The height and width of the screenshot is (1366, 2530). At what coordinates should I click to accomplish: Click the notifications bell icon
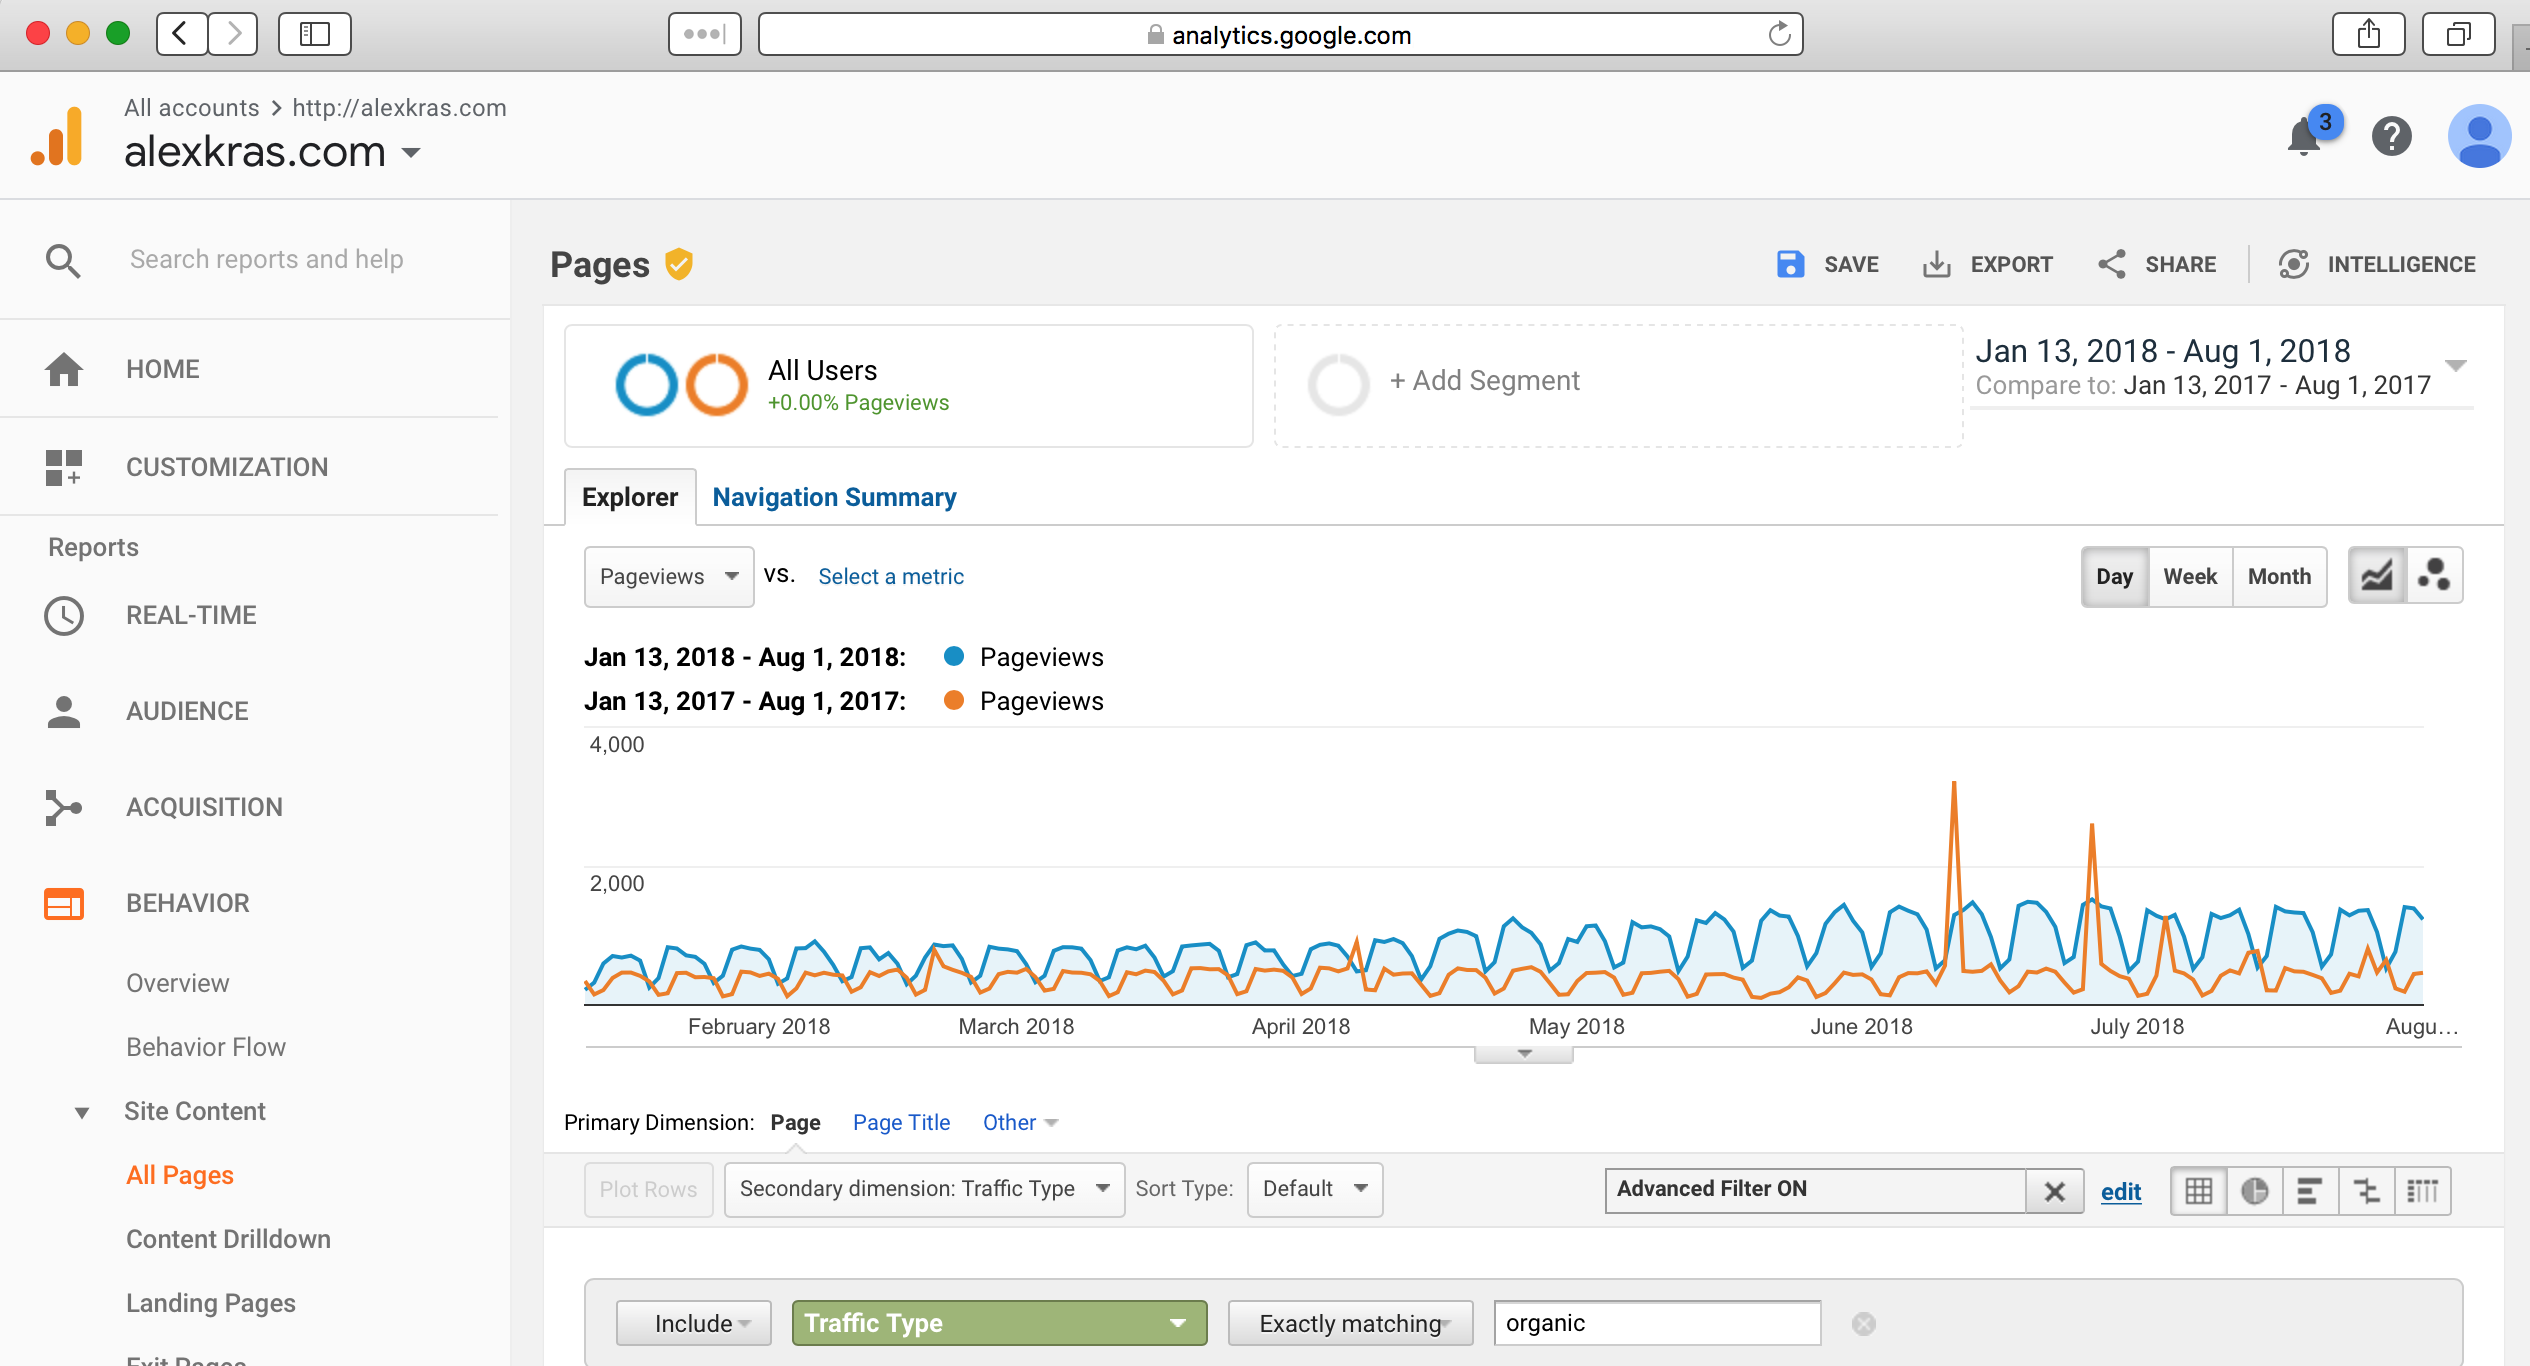coord(2304,137)
